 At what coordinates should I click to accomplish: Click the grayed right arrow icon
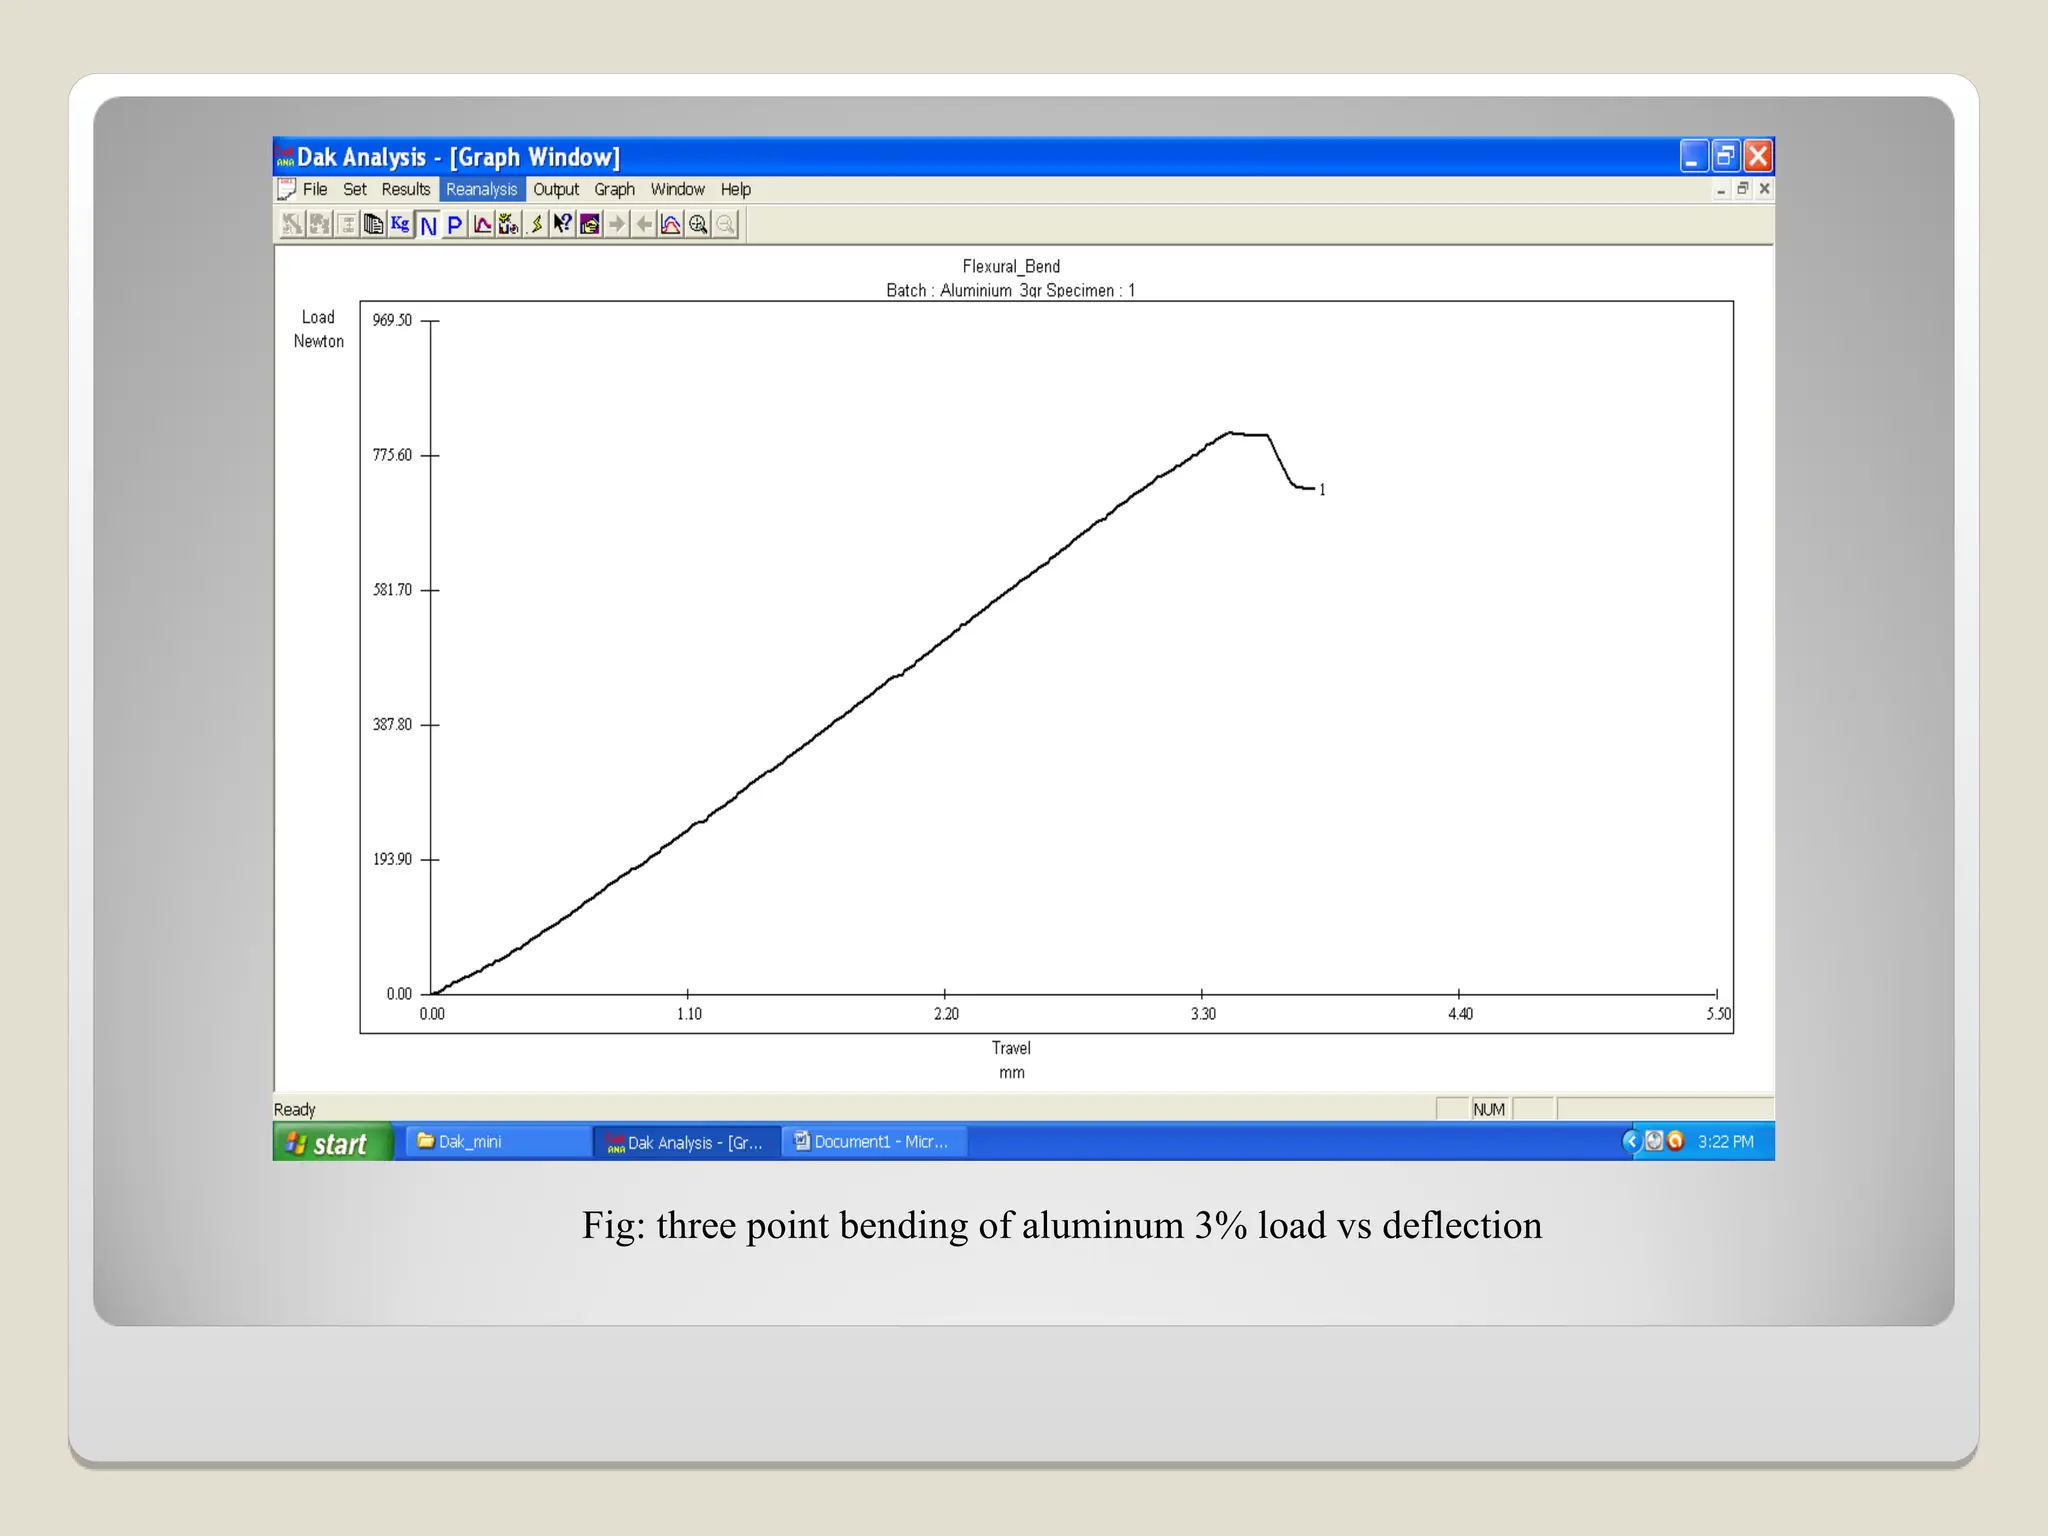click(617, 224)
